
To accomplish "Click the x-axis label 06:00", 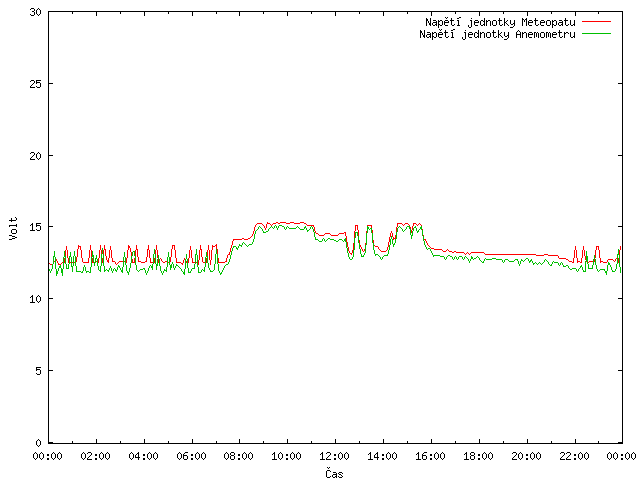I will coord(191,456).
